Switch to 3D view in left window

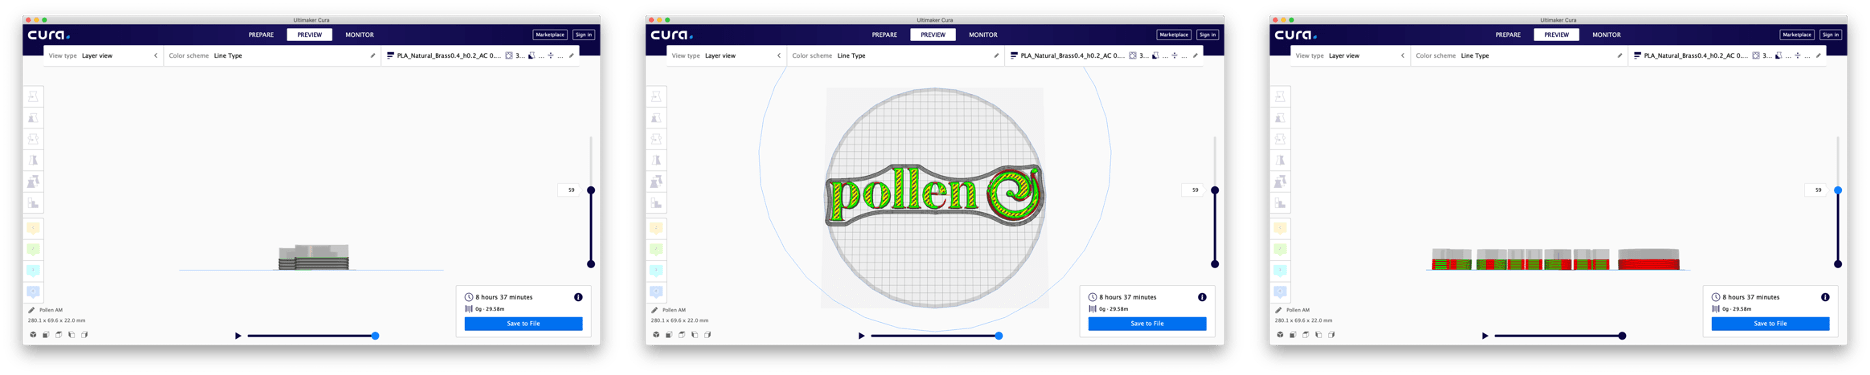(33, 334)
